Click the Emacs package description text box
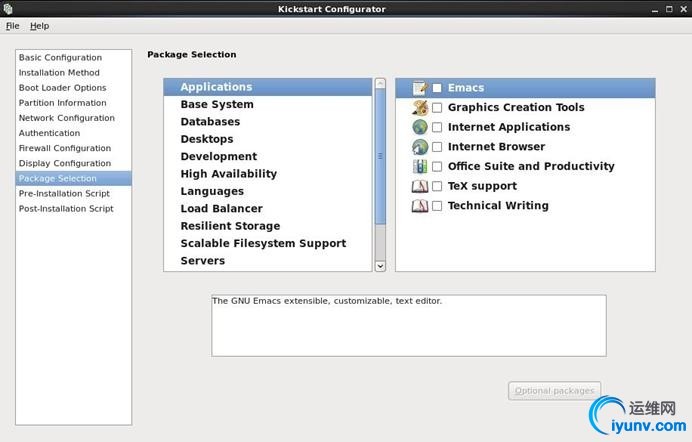The width and height of the screenshot is (692, 442). point(409,326)
